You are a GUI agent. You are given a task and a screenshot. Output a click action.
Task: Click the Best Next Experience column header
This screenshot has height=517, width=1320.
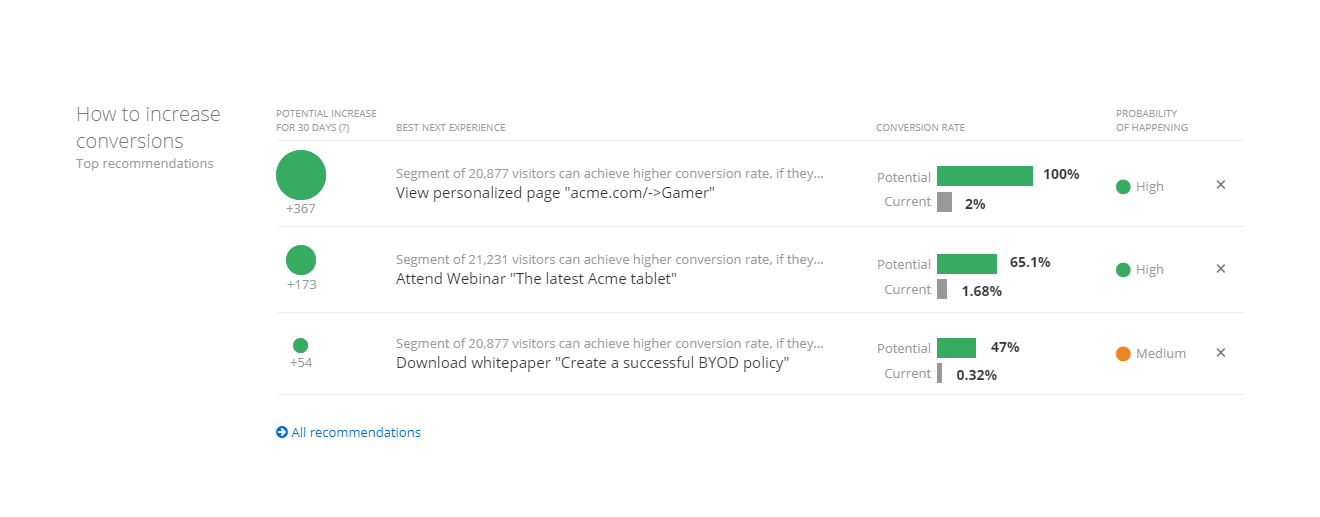(450, 128)
